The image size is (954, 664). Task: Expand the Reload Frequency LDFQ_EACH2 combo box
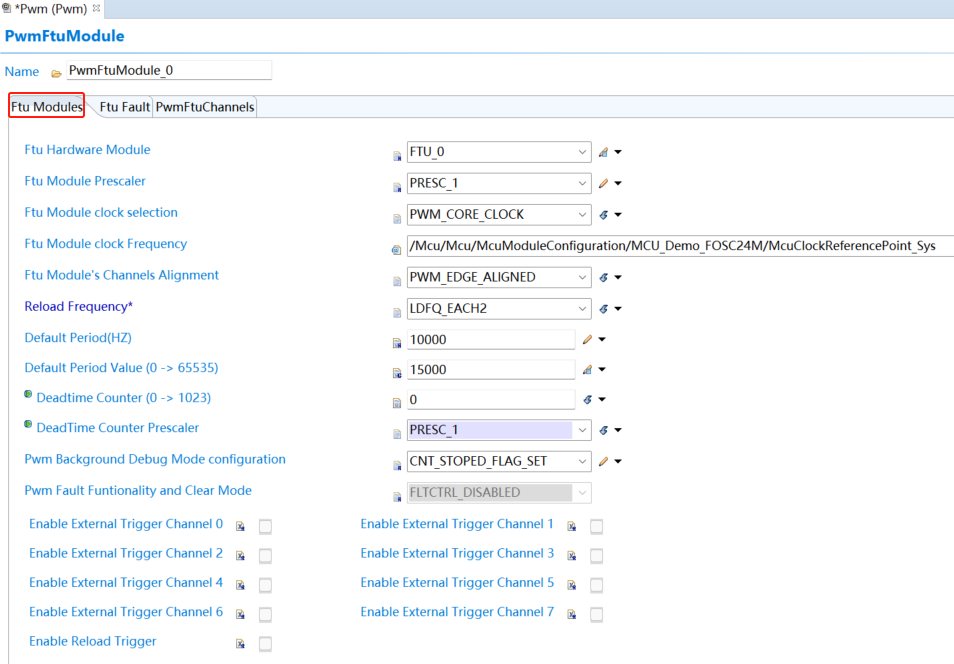(582, 309)
